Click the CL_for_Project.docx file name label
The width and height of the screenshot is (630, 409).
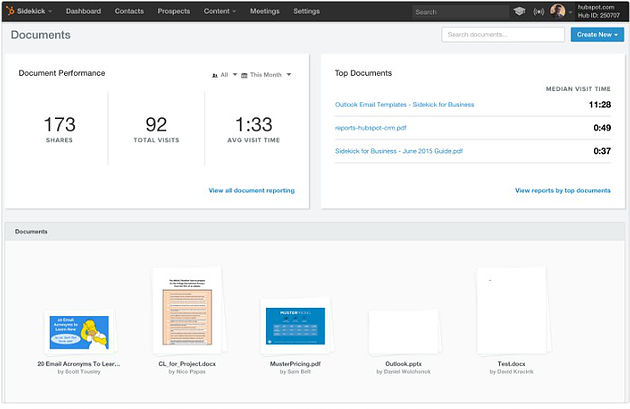(x=187, y=364)
